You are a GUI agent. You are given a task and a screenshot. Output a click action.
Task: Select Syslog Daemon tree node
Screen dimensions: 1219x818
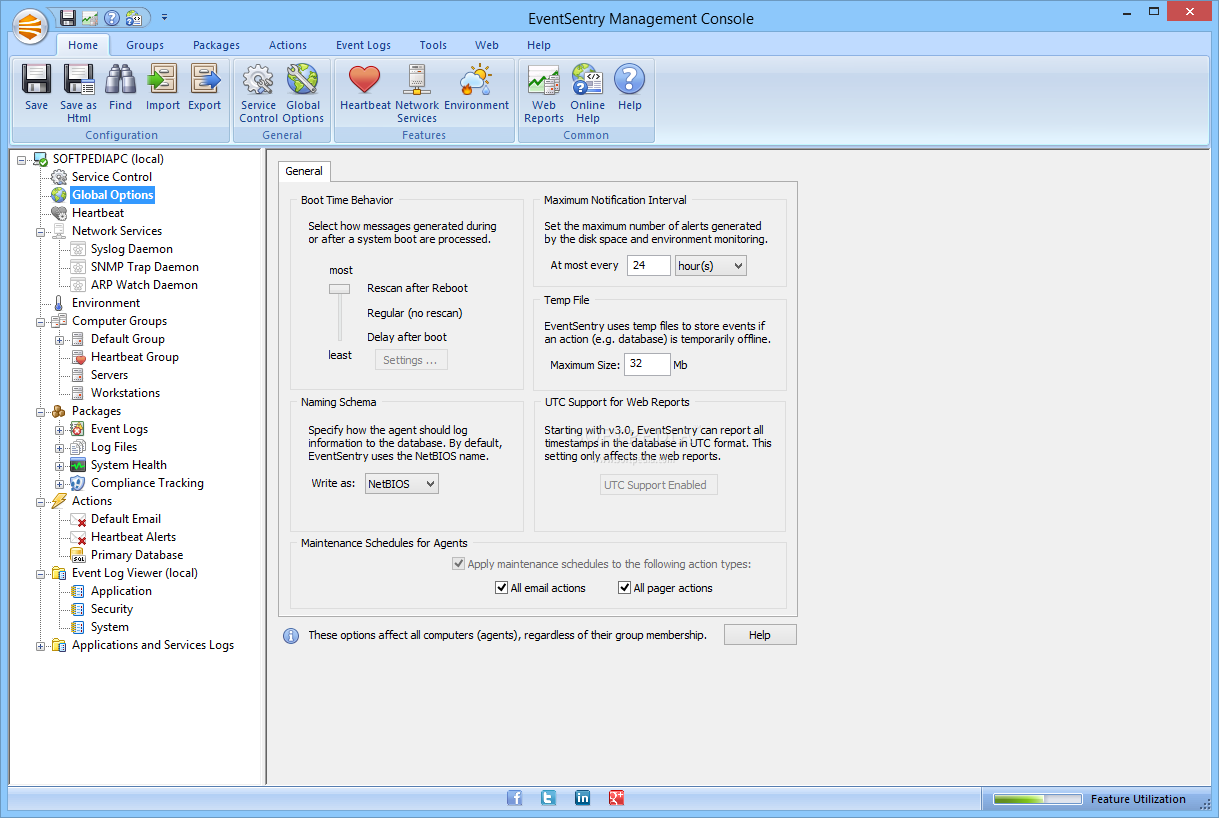click(131, 249)
